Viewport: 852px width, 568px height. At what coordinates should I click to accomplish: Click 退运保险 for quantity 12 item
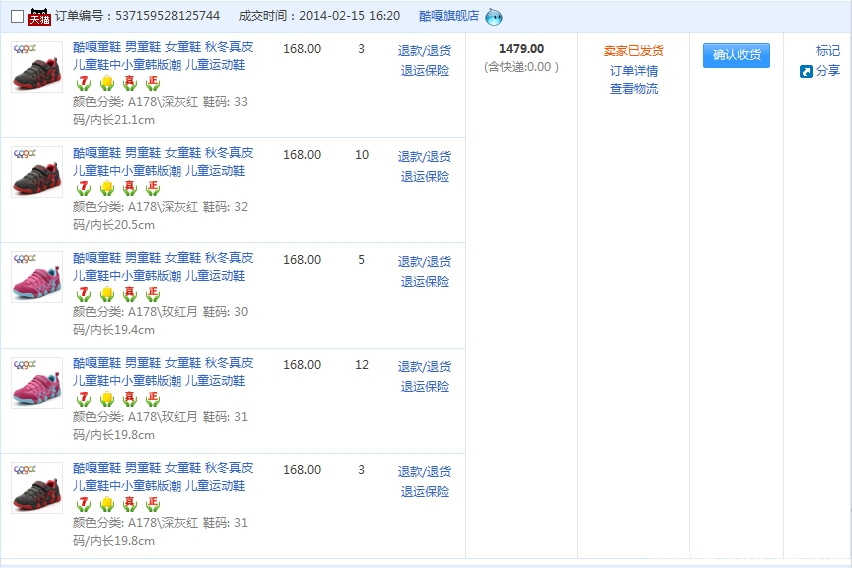424,386
